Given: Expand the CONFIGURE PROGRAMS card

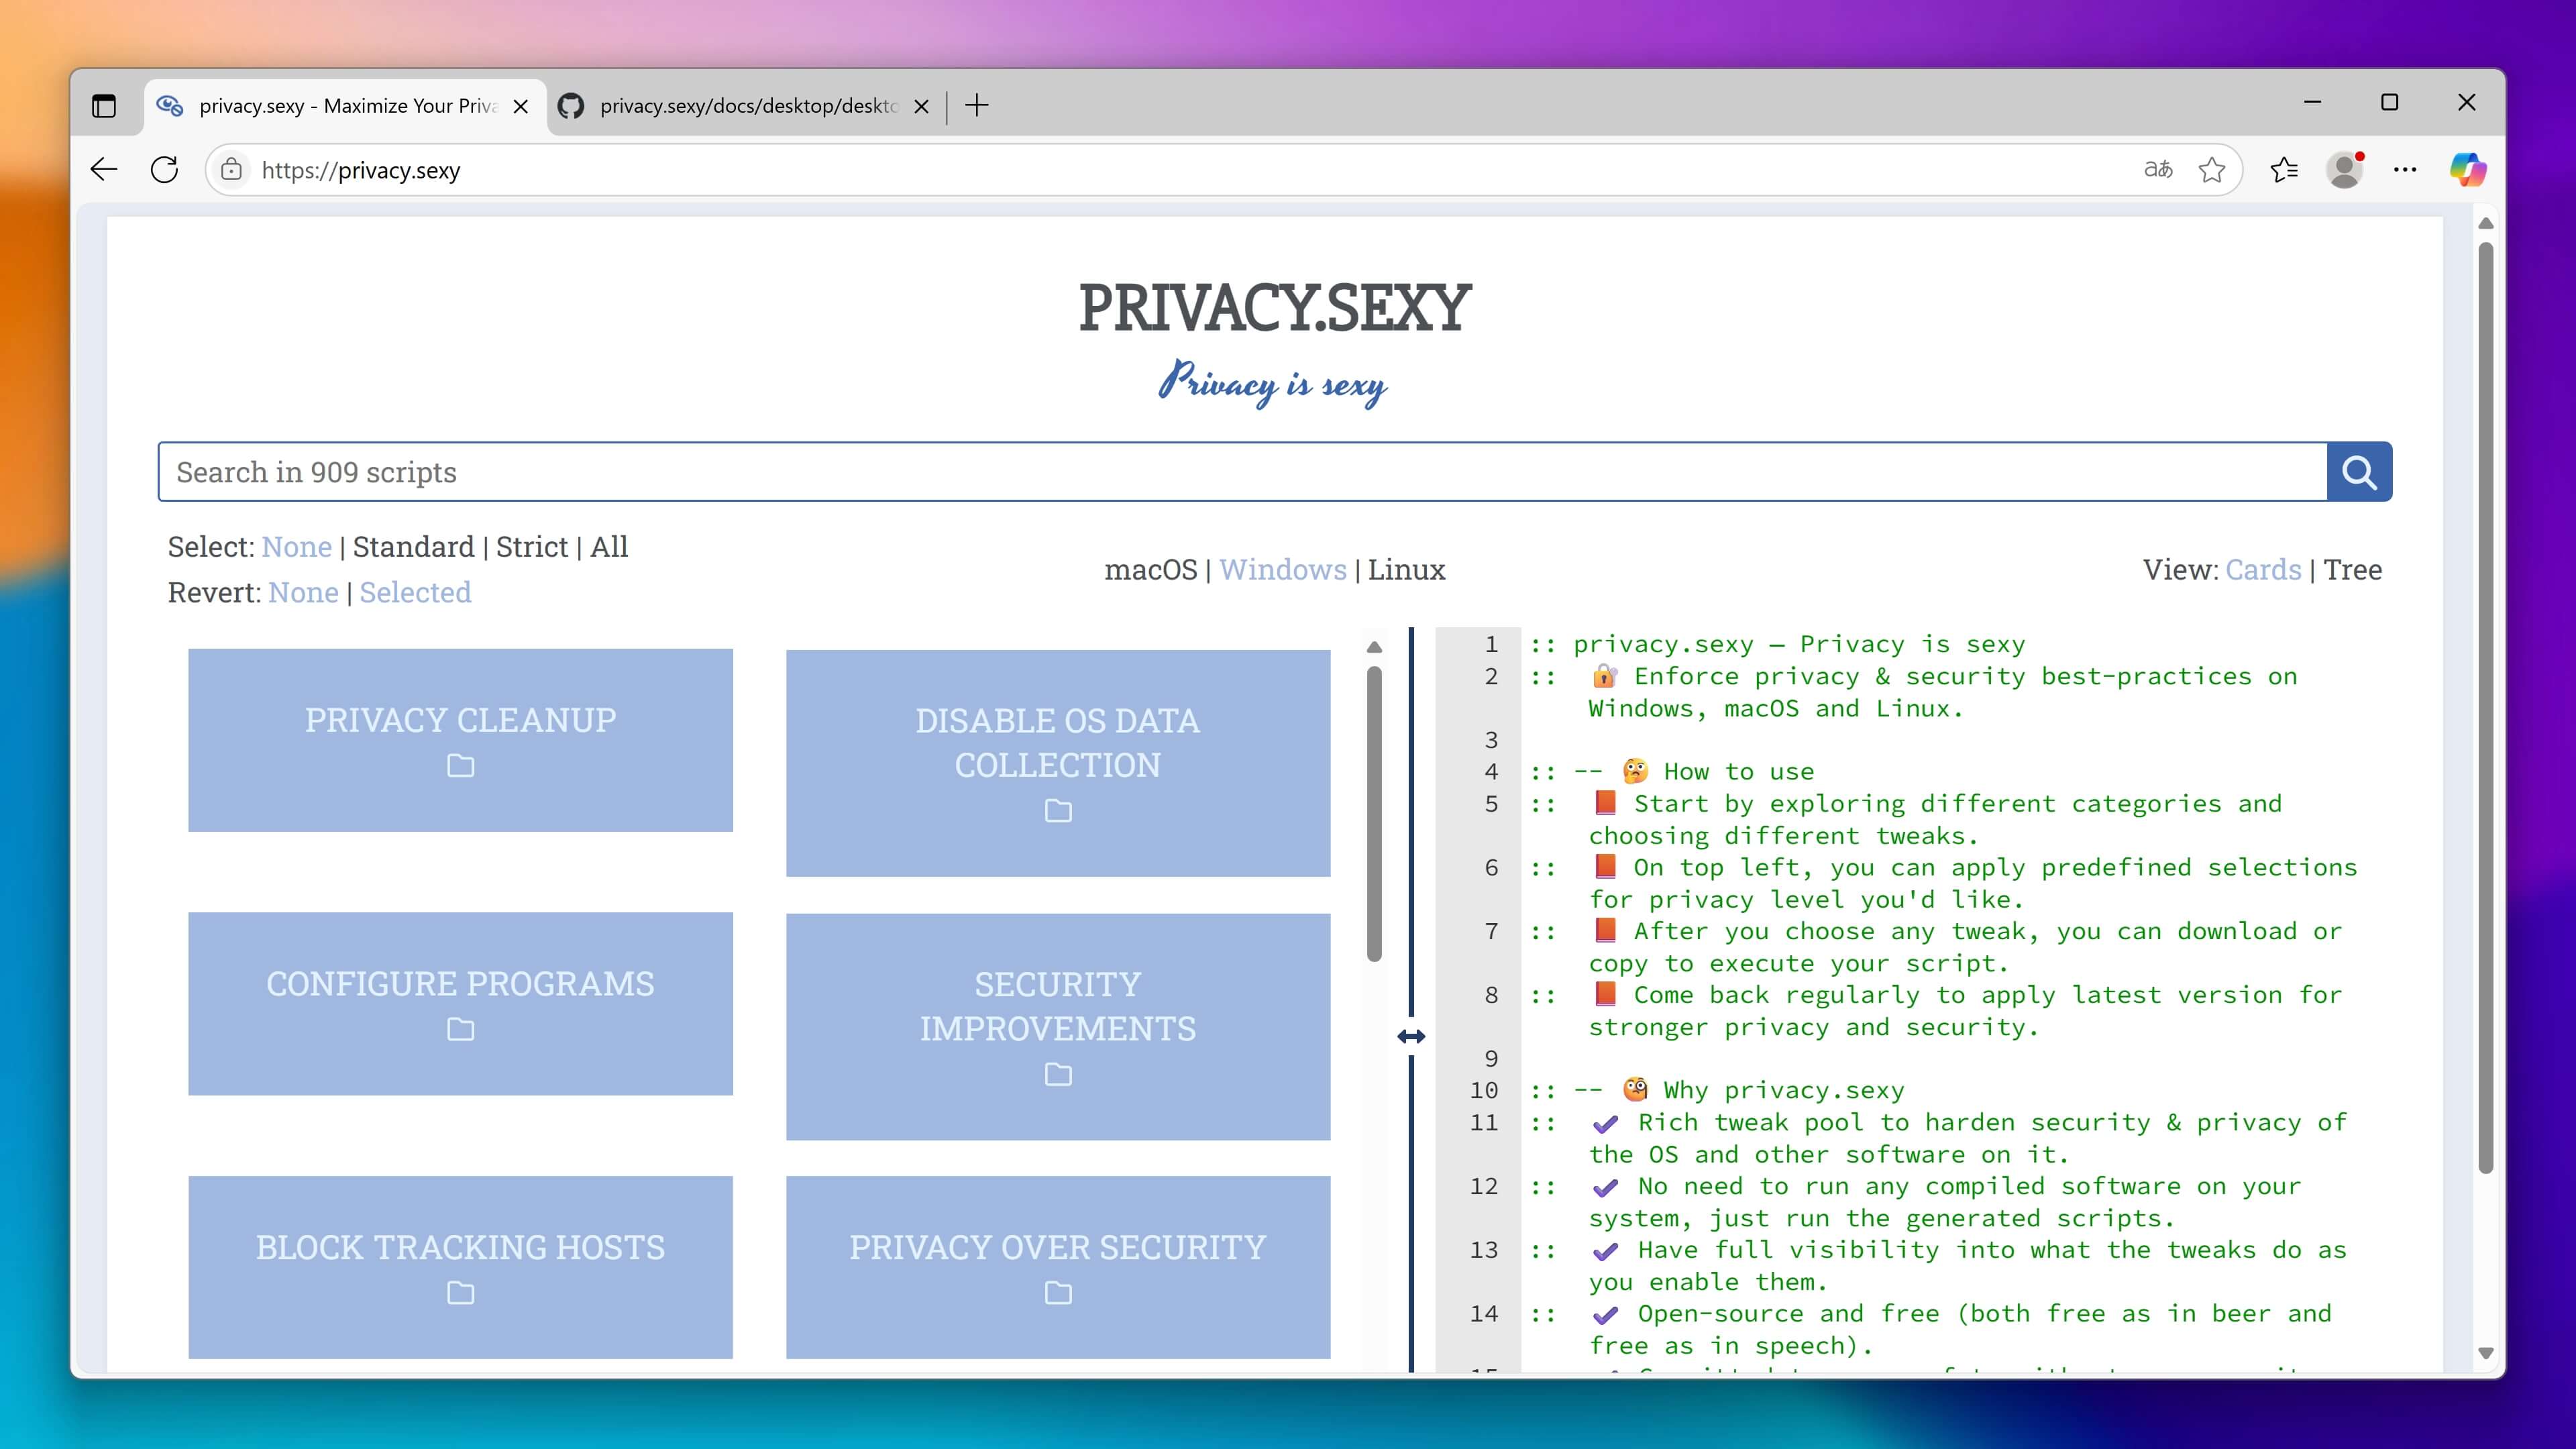Looking at the screenshot, I should 460,1004.
